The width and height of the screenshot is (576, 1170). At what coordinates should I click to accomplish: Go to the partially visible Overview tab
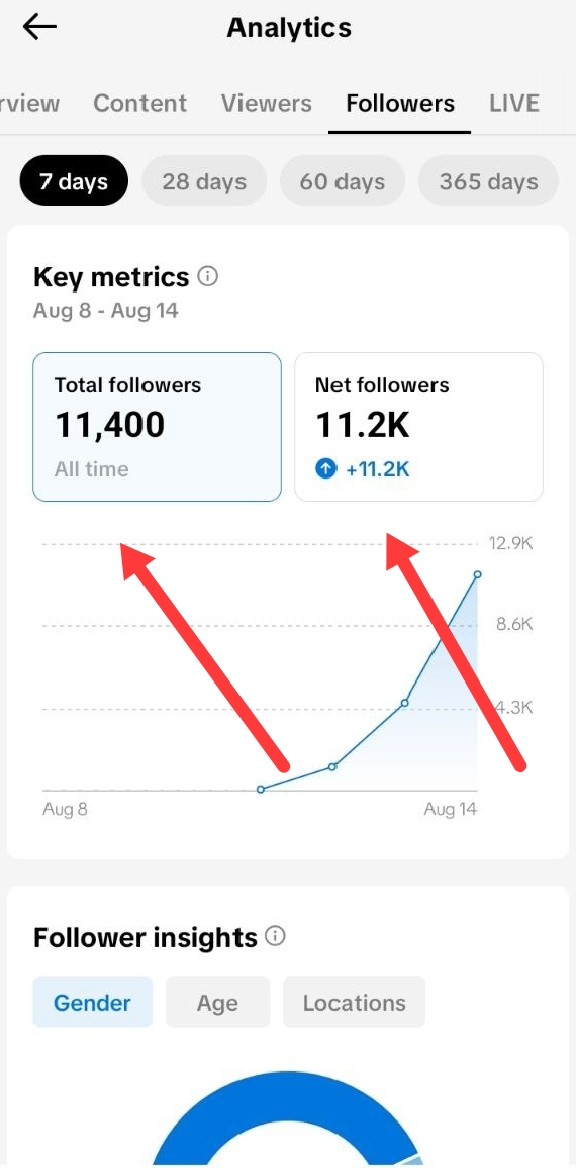pyautogui.click(x=30, y=103)
